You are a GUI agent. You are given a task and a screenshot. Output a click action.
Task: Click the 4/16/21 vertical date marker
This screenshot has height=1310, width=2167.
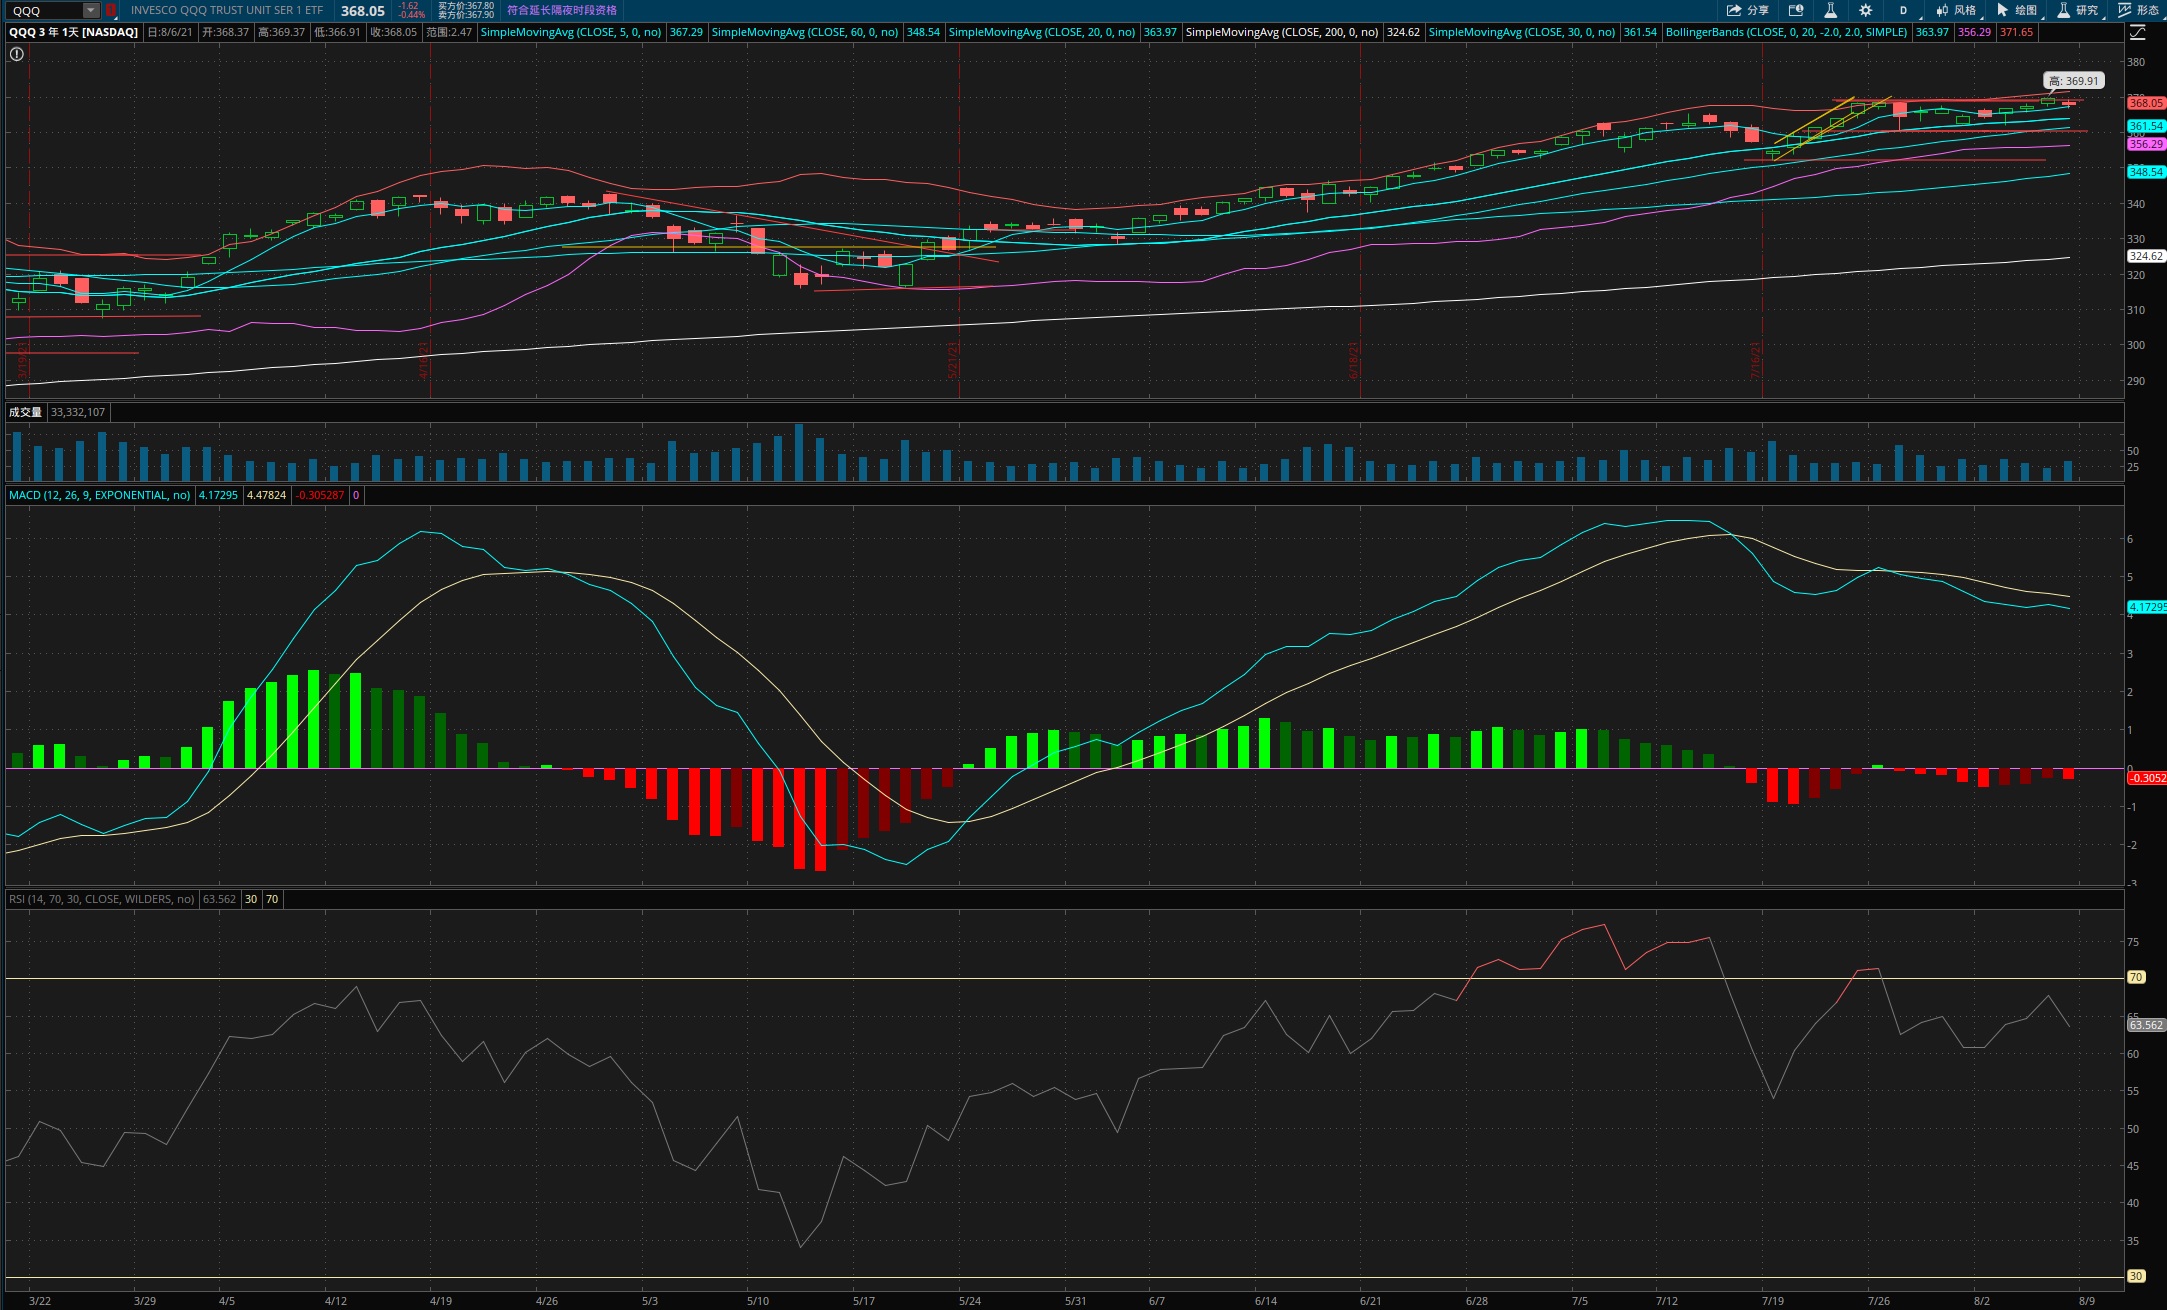pyautogui.click(x=424, y=360)
